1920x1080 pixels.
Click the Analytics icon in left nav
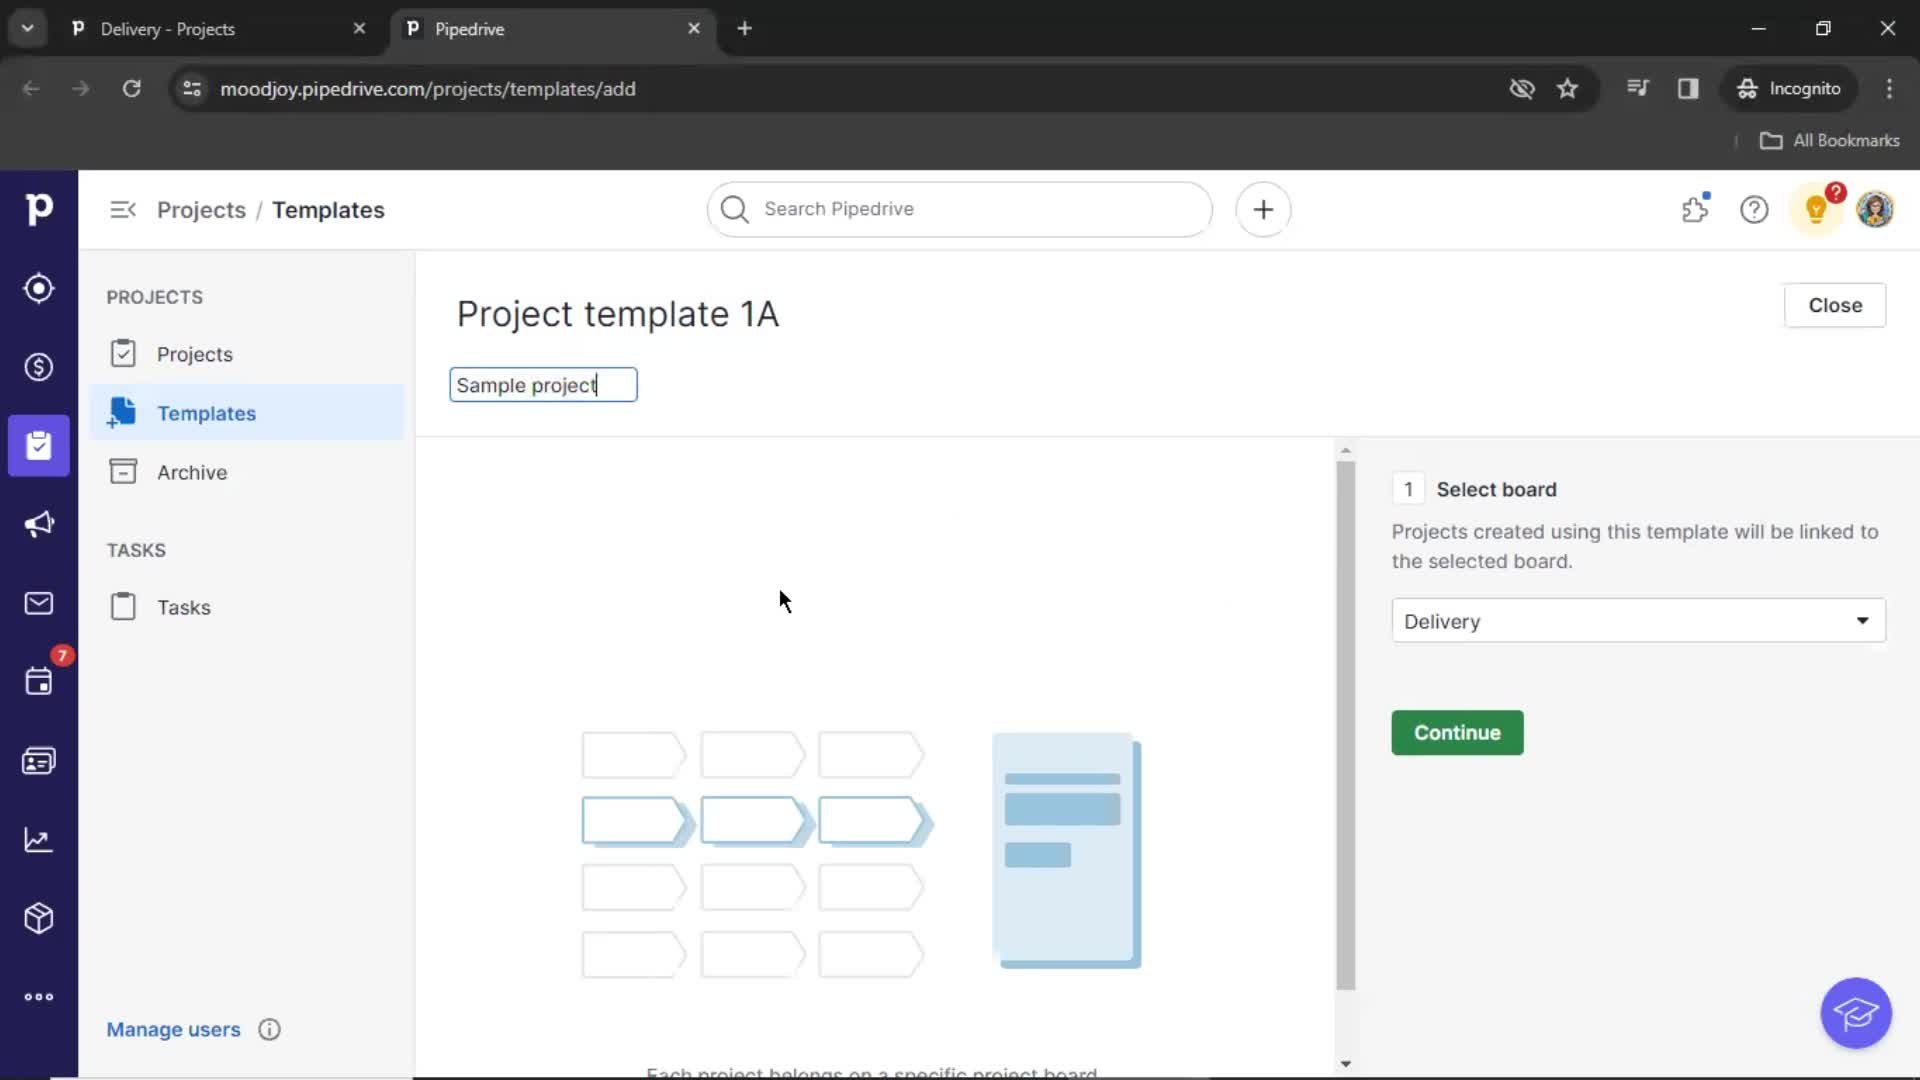[38, 839]
